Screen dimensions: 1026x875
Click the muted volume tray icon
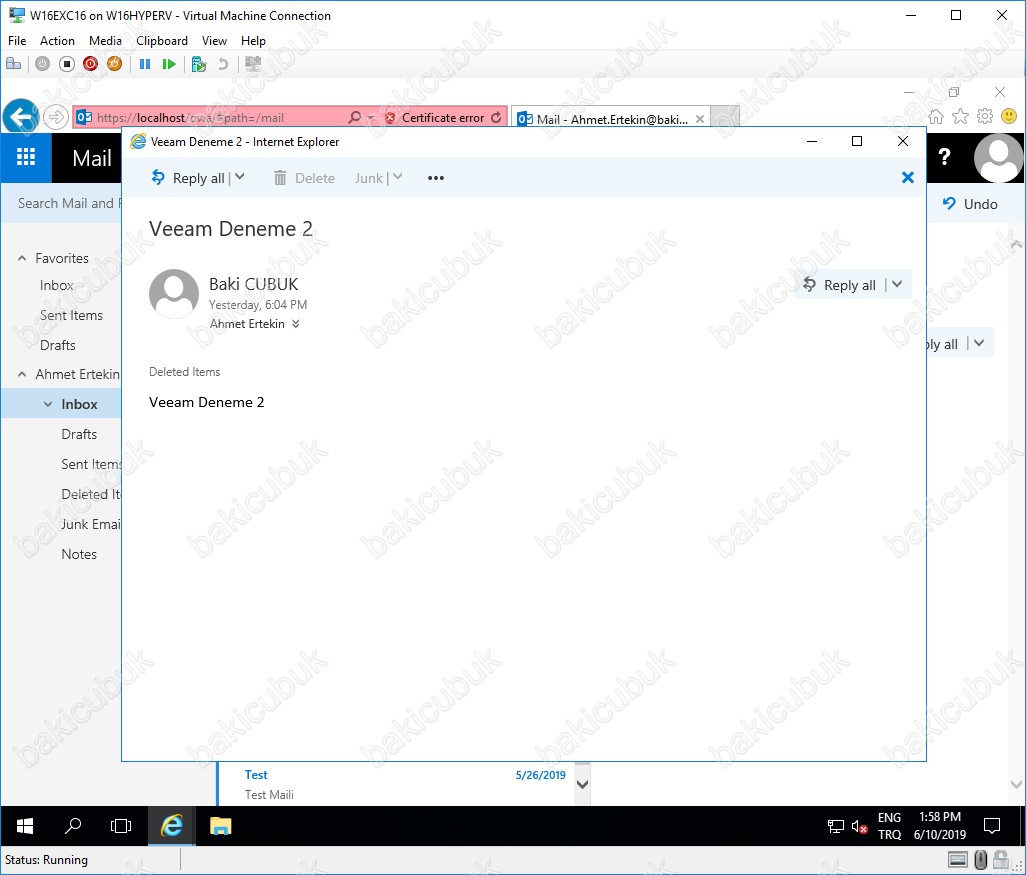point(859,827)
